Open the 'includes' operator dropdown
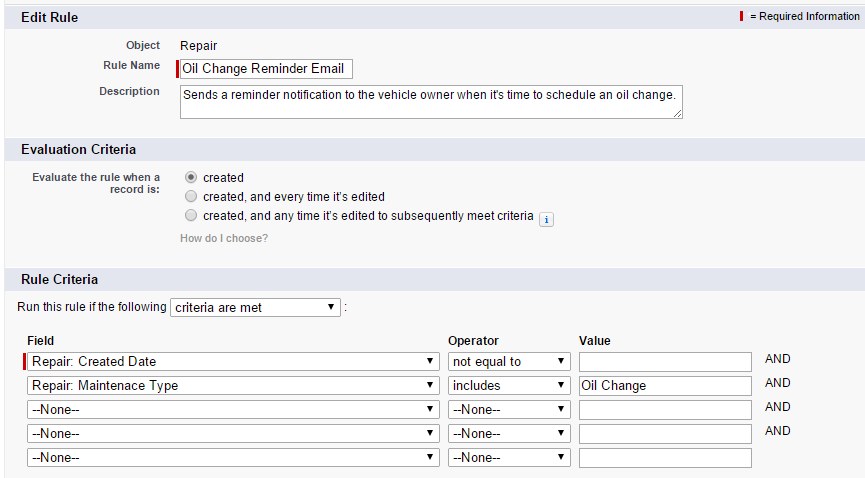Viewport: 865px width, 478px height. click(x=509, y=386)
